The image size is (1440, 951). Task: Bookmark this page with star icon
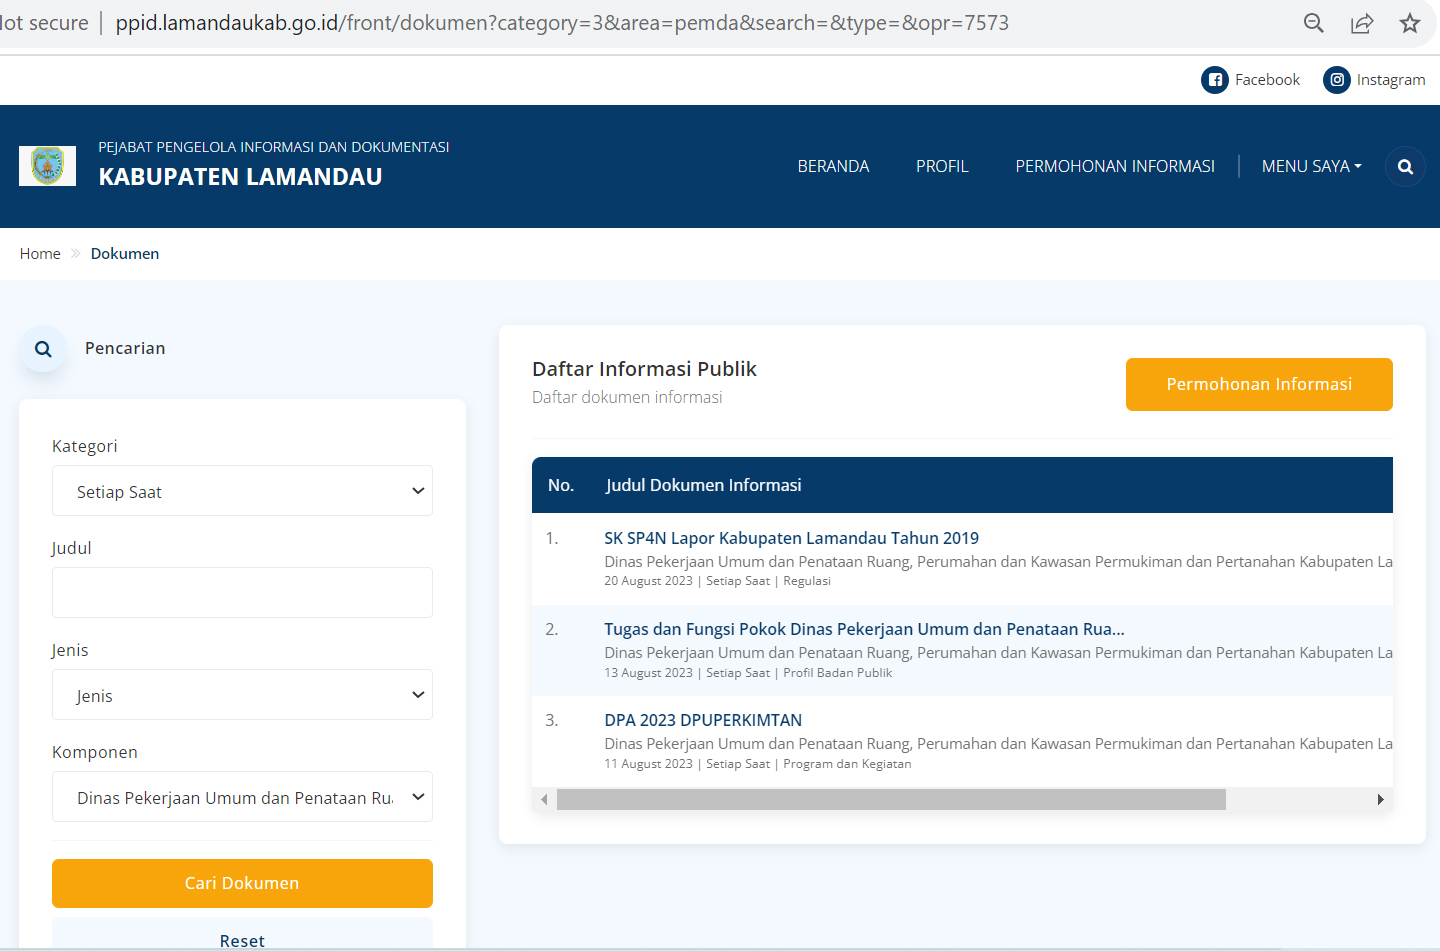(1409, 23)
